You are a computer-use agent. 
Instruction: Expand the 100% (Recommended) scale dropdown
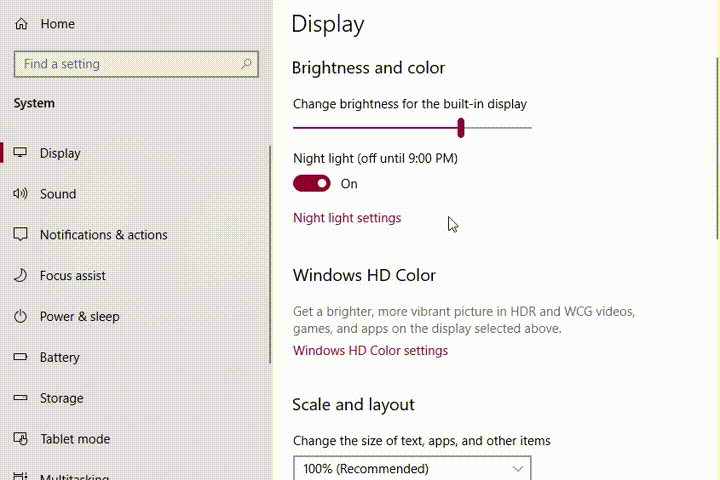(412, 468)
